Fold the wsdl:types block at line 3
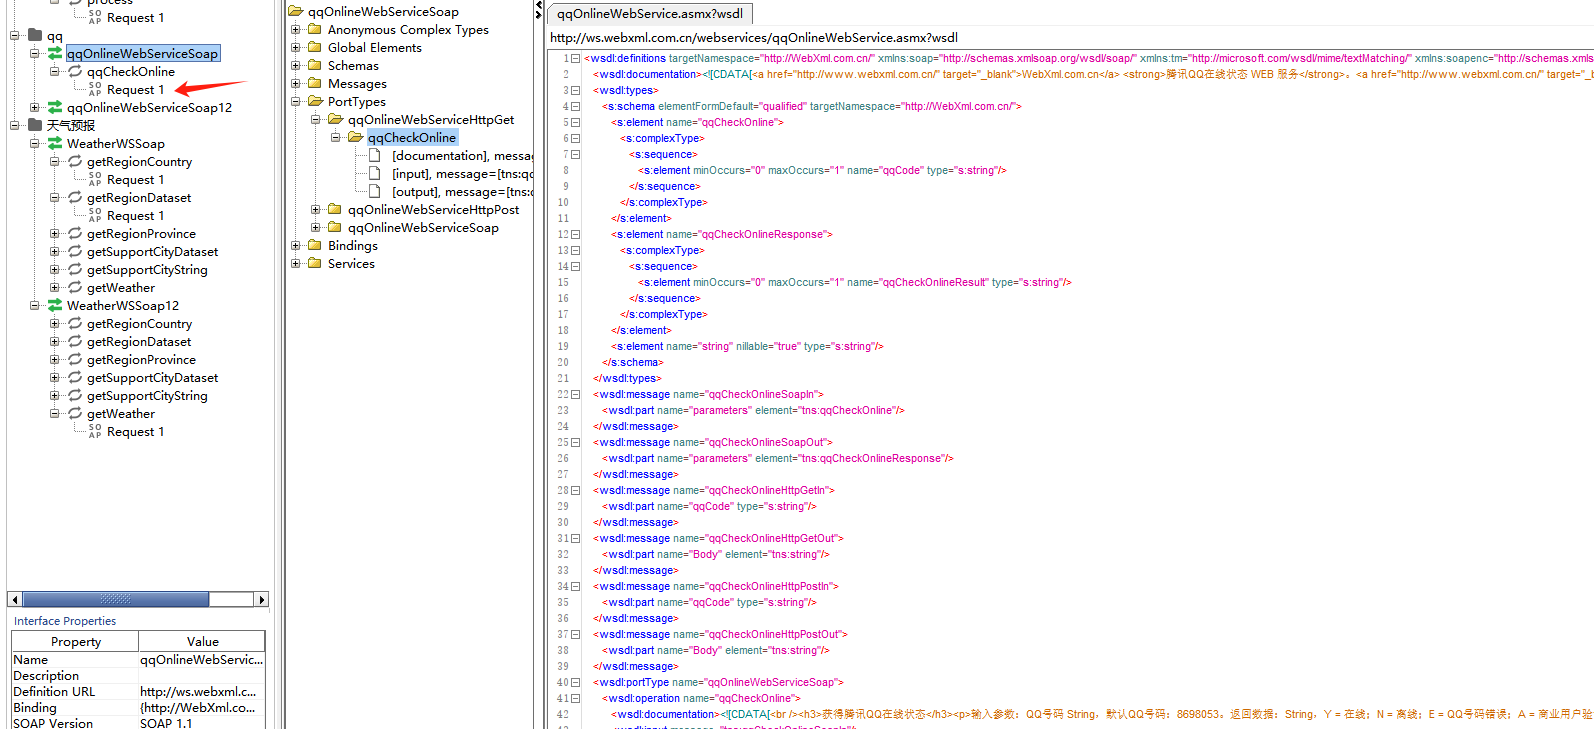 (x=575, y=90)
